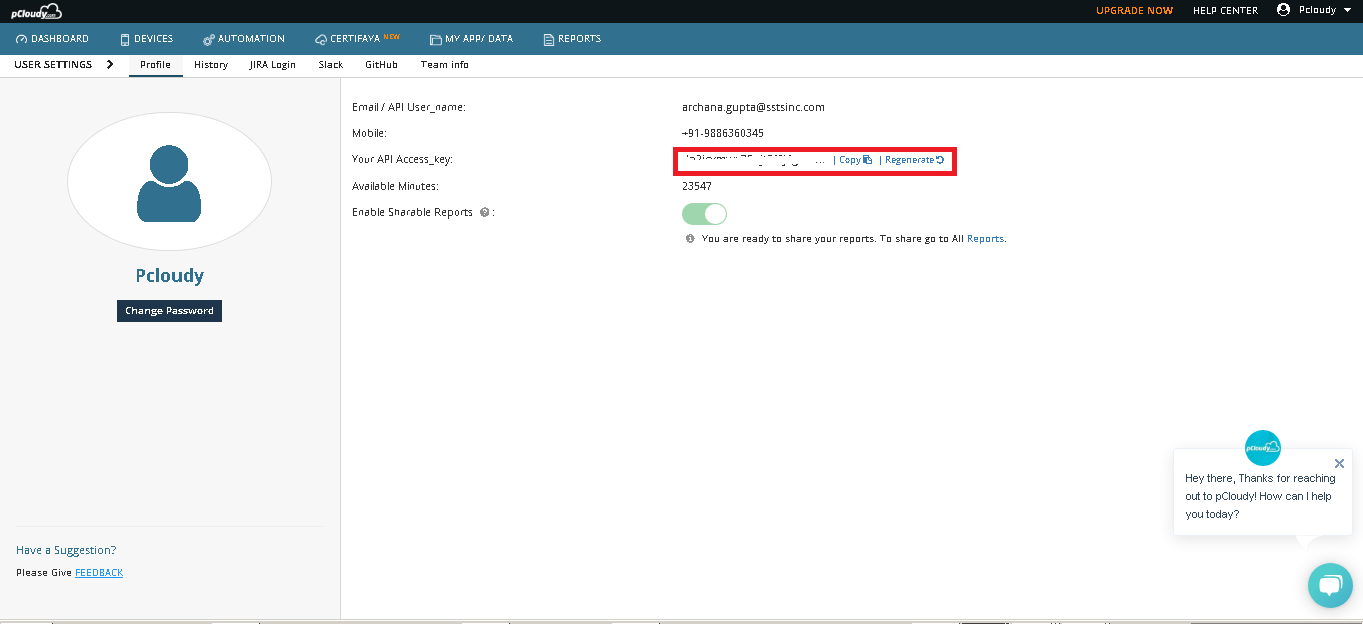Open the chat widget bubble
This screenshot has height=624, width=1363.
[x=1330, y=586]
